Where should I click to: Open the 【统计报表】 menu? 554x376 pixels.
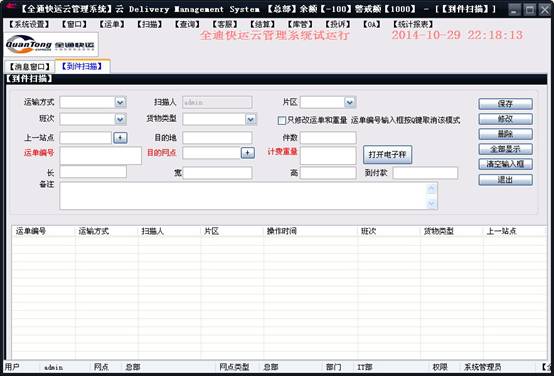(413, 24)
